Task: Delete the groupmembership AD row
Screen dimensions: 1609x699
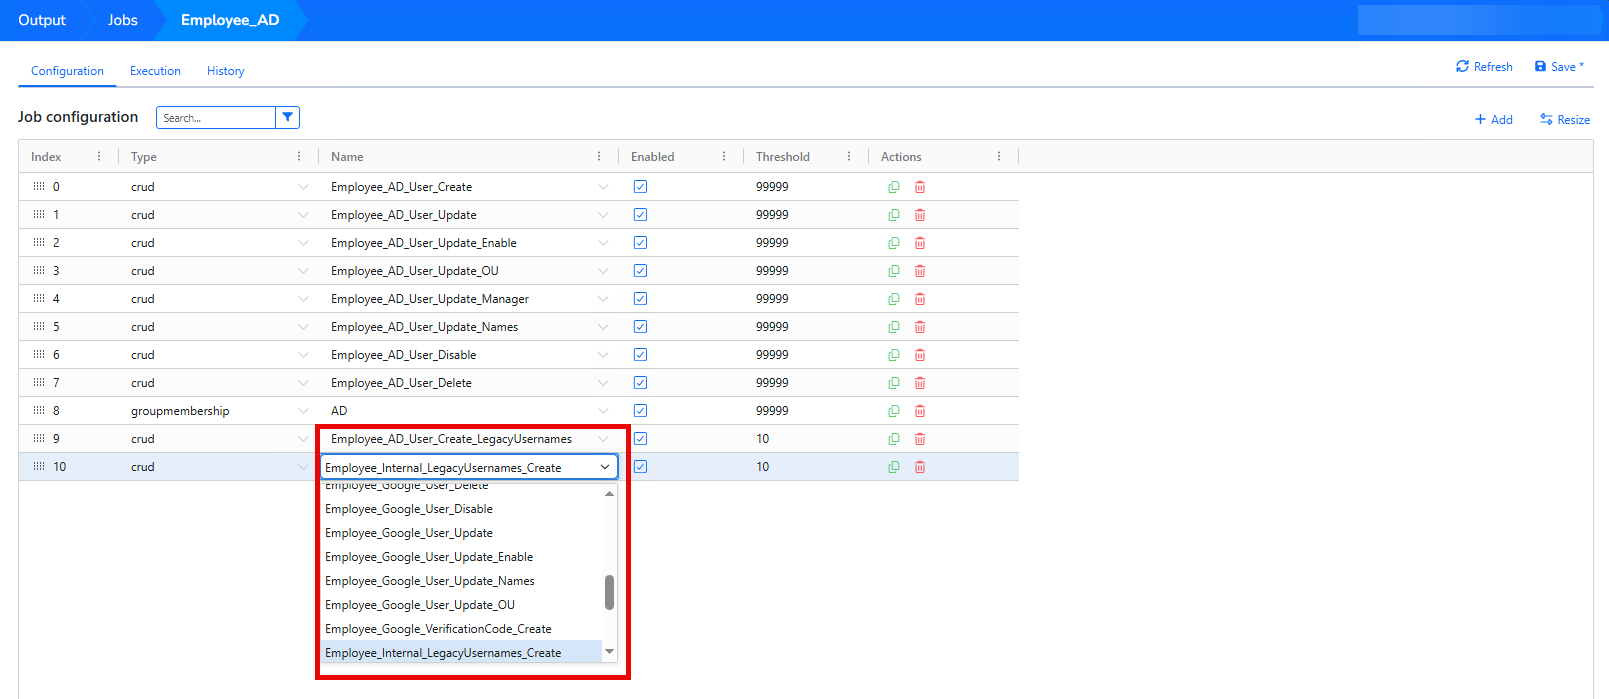Action: tap(920, 411)
